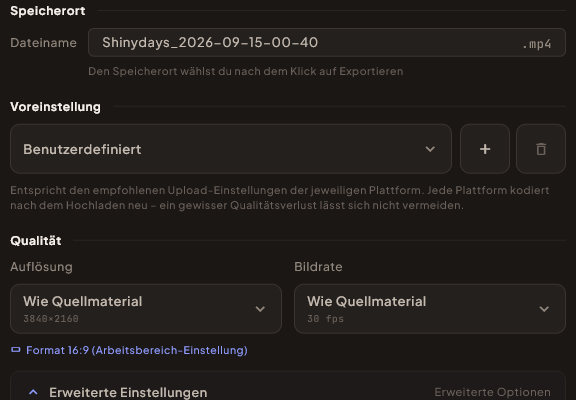This screenshot has width=576, height=400.
Task: Click the .mp4 file extension label
Action: tap(537, 44)
